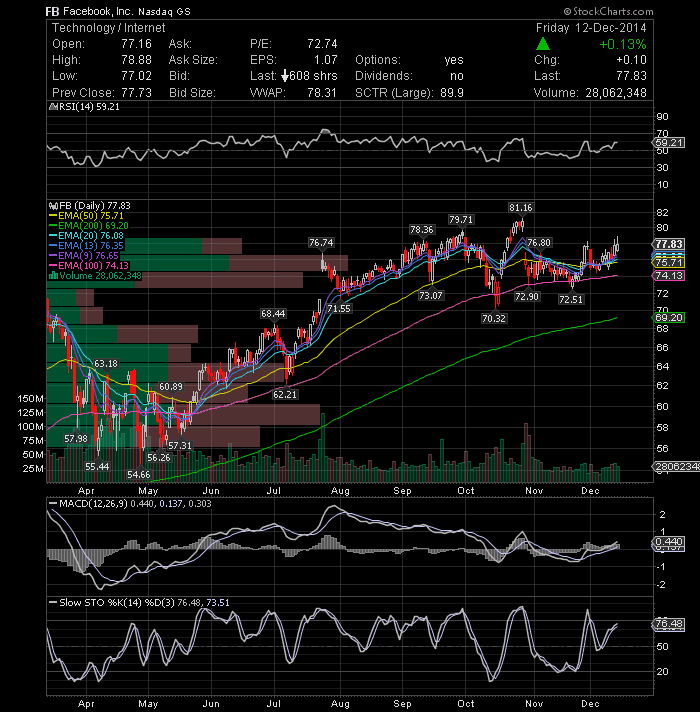Viewport: 700px width, 712px height.
Task: Click the Options yes value
Action: [x=454, y=59]
